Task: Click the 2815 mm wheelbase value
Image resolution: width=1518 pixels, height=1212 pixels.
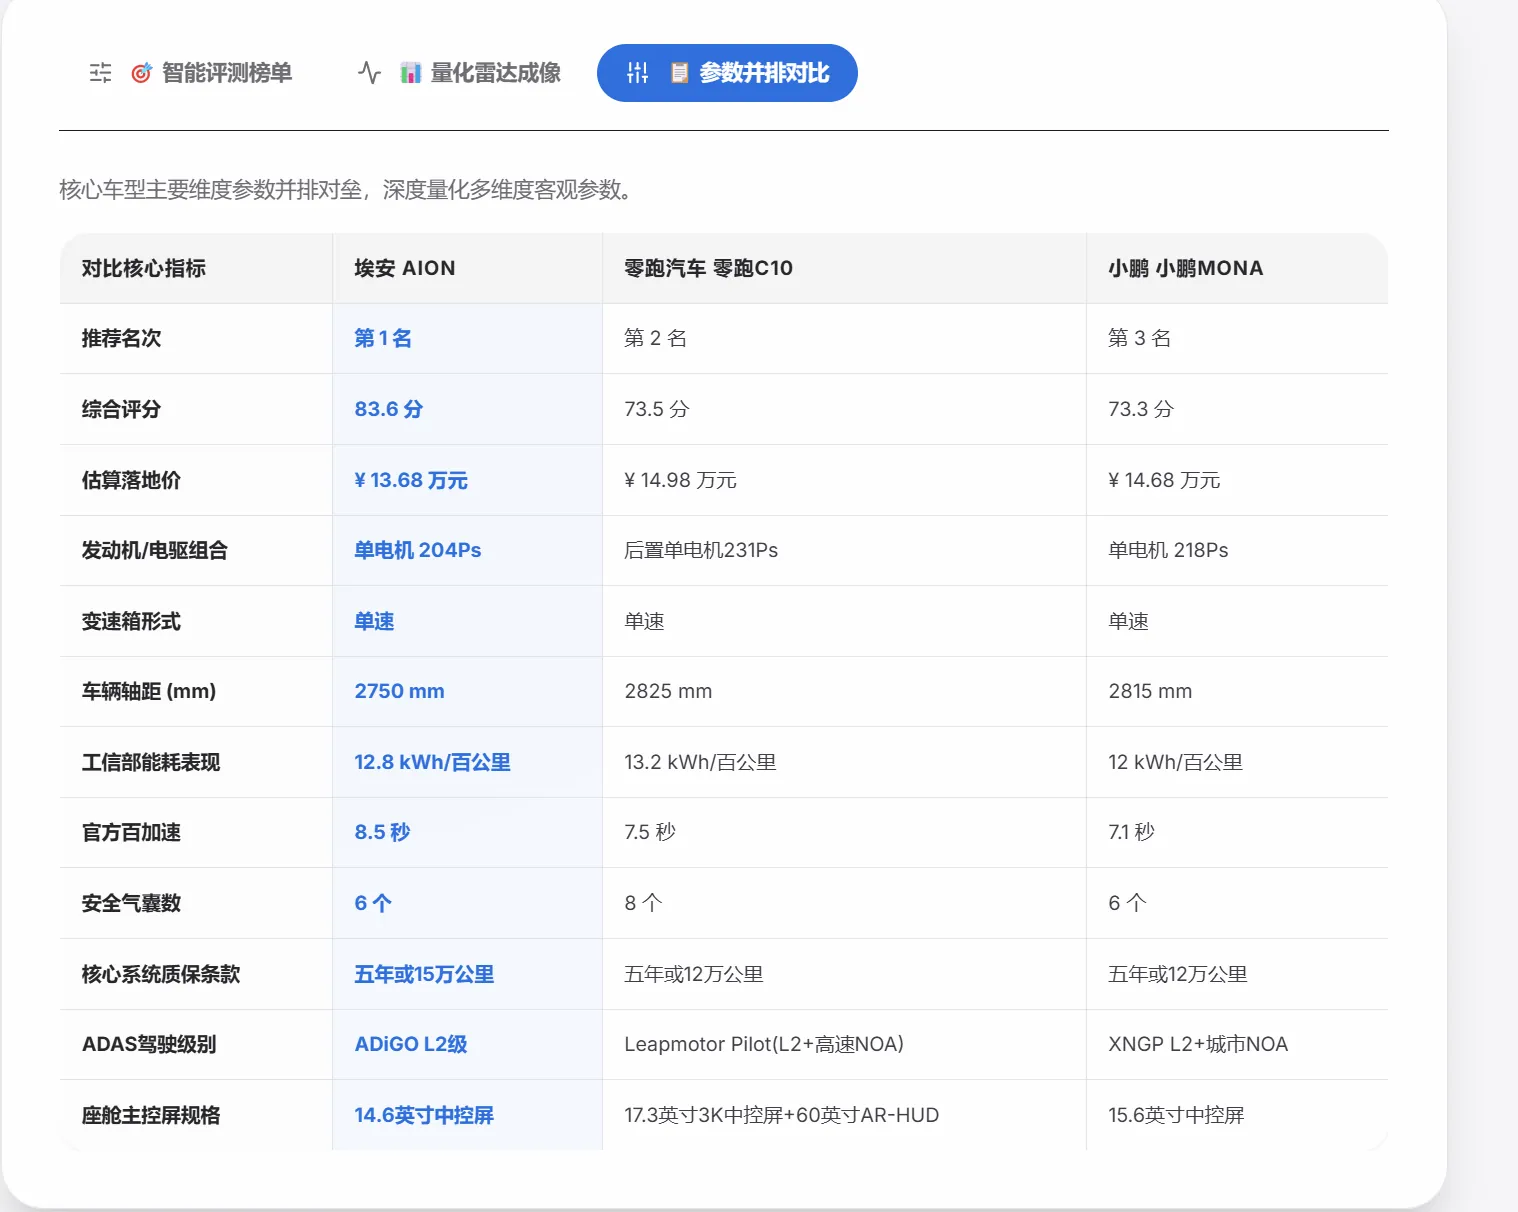Action: (x=1150, y=691)
